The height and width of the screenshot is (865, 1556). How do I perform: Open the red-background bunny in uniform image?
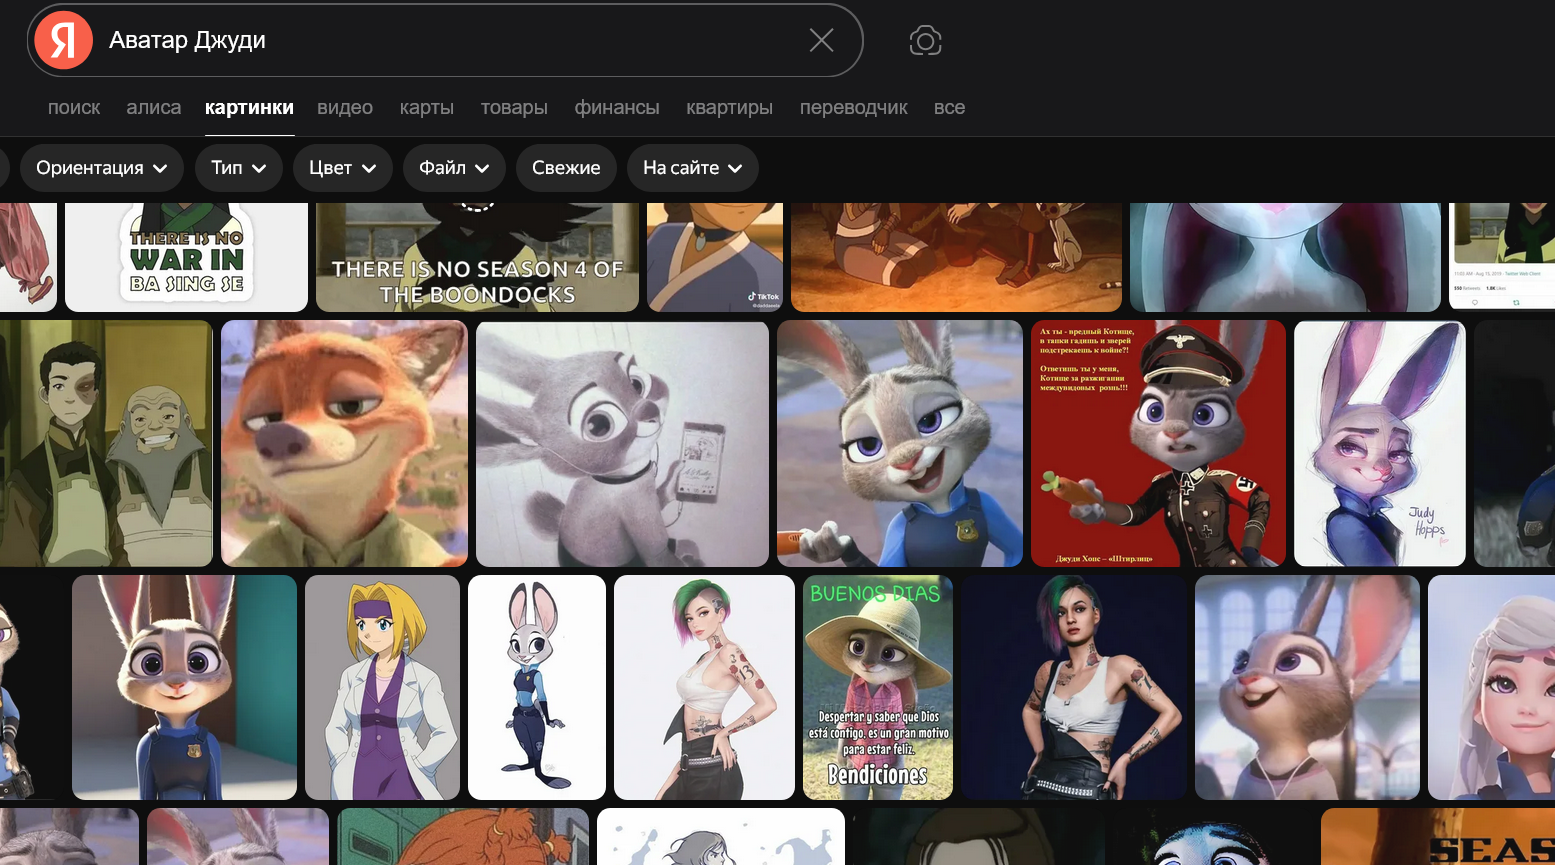1158,443
